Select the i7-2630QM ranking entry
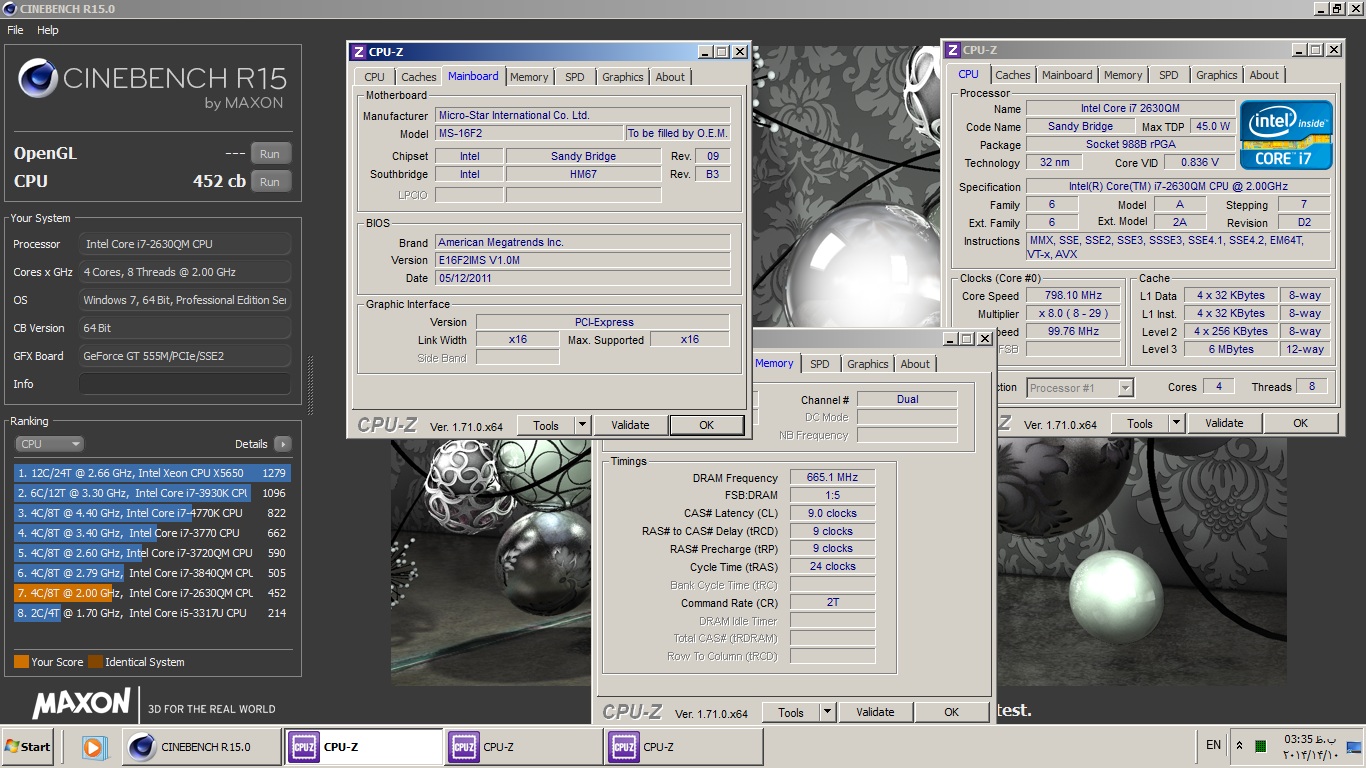Image resolution: width=1366 pixels, height=768 pixels. click(152, 593)
